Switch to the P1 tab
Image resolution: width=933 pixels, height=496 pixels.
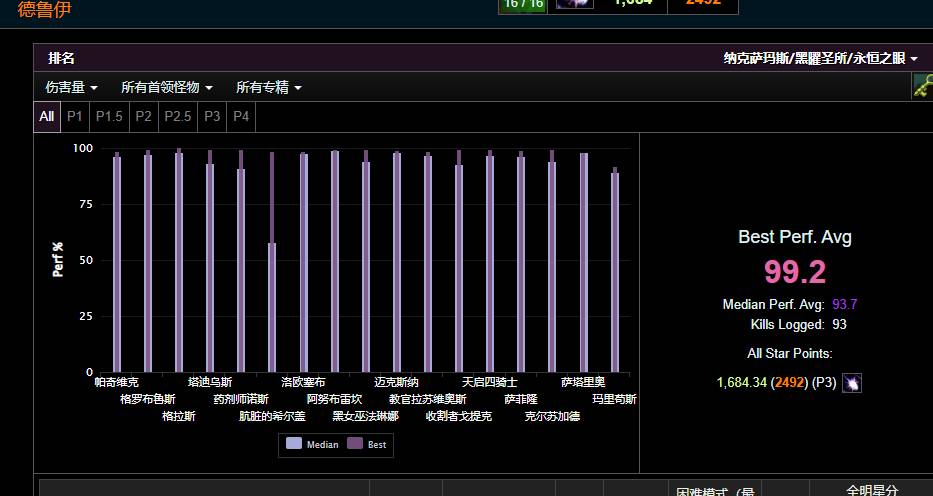75,117
